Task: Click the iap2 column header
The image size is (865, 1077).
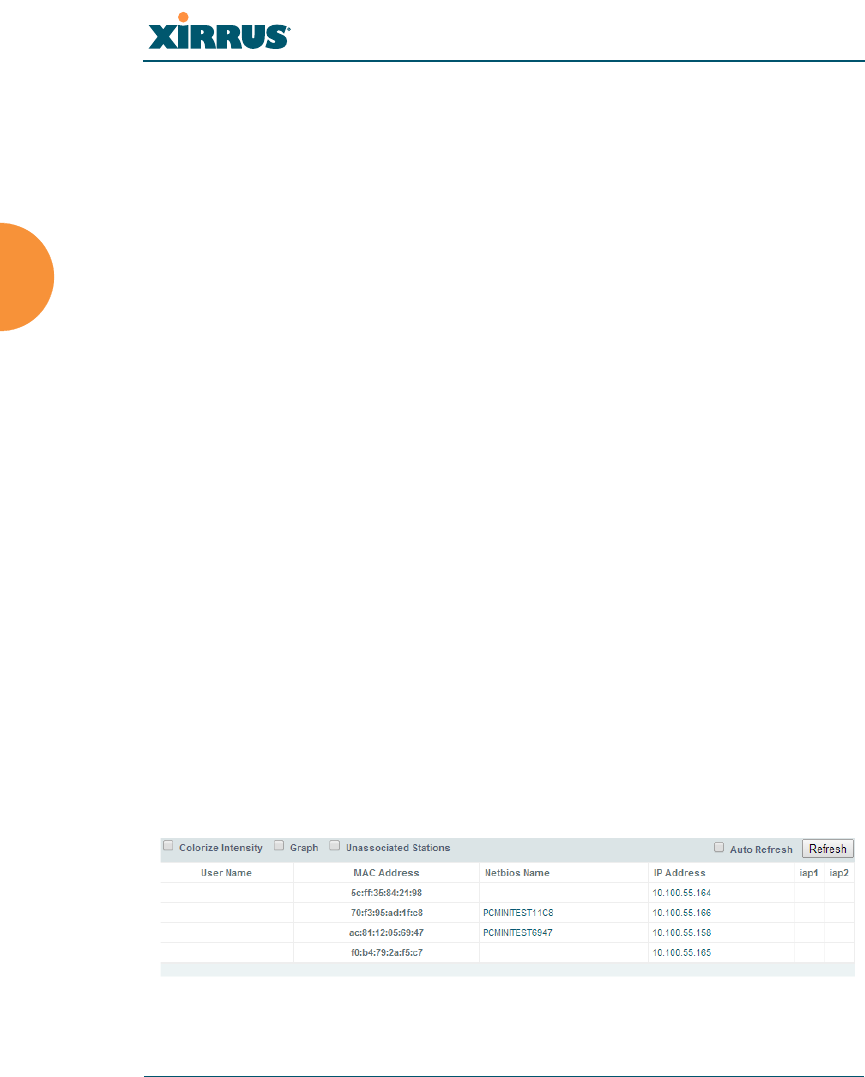Action: (x=839, y=873)
